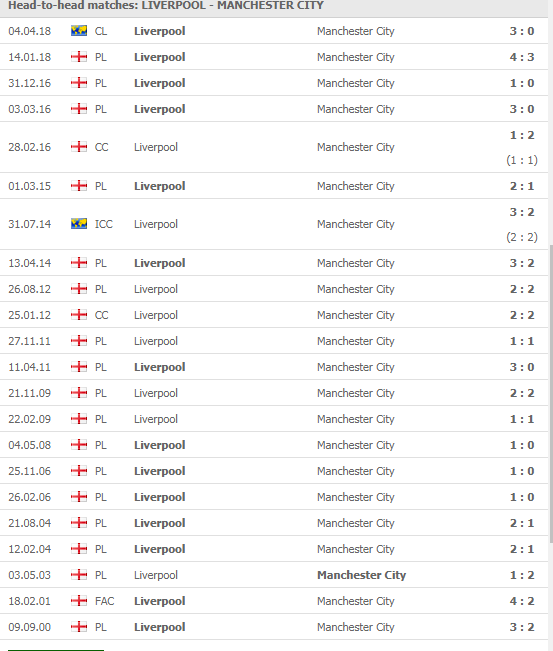Click England flag icon in 14.01.18 row
This screenshot has width=553, height=651.
(x=79, y=57)
